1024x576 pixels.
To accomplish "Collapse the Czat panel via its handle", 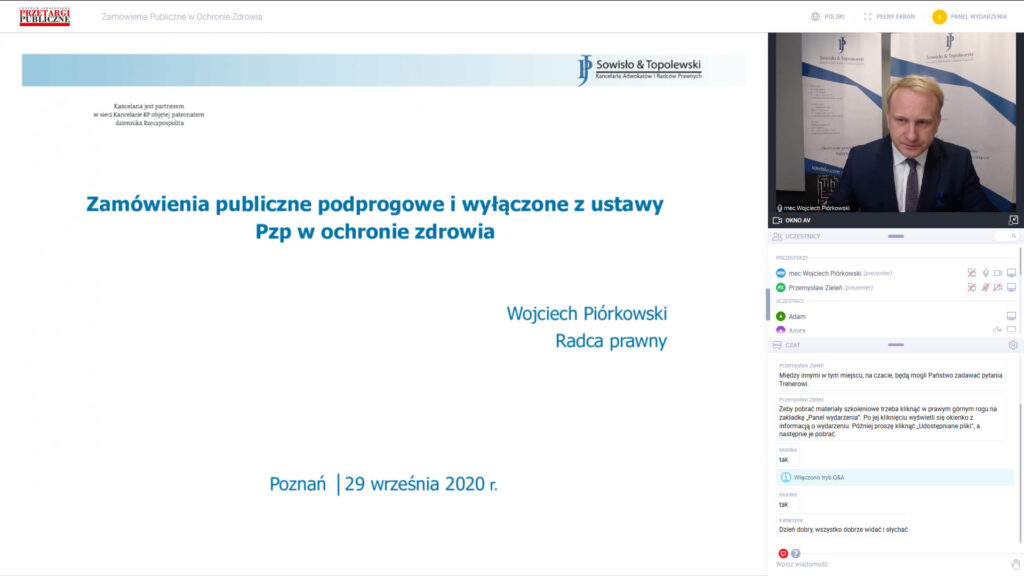I will point(895,345).
